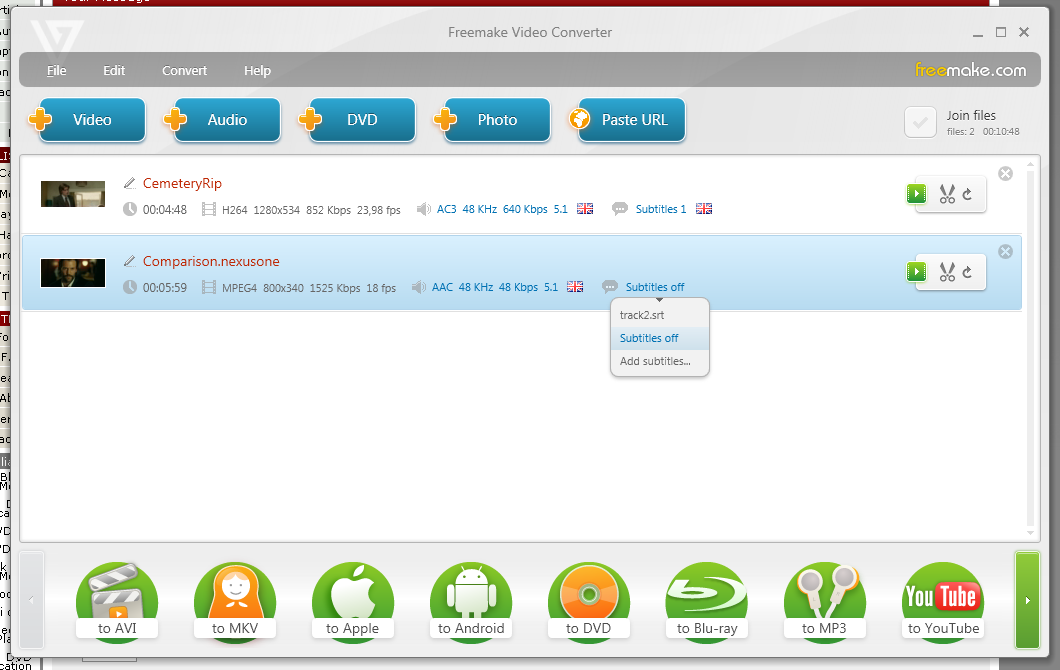Open the Subtitles 1 dropdown for CemeteryRip
This screenshot has height=670, width=1060.
click(x=660, y=209)
